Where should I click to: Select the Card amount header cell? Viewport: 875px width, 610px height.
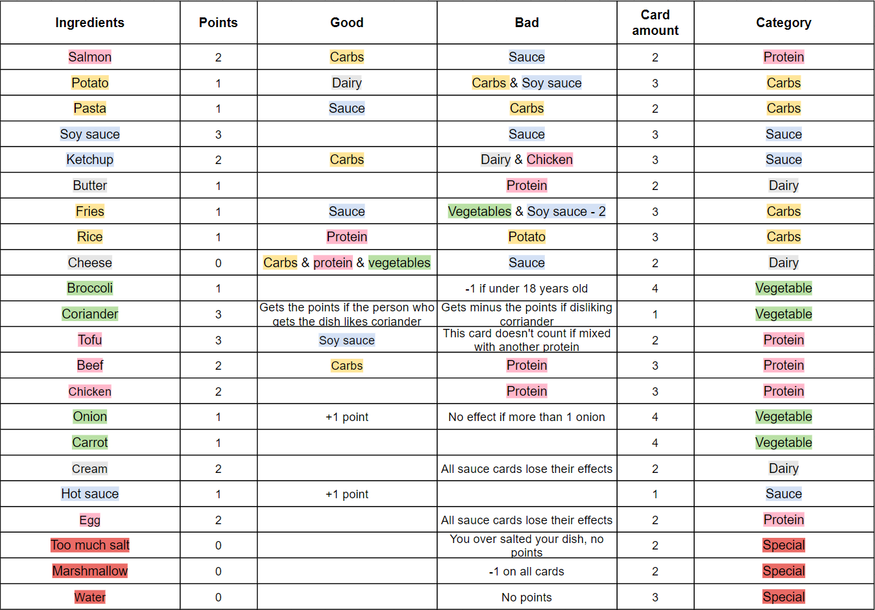(x=655, y=22)
